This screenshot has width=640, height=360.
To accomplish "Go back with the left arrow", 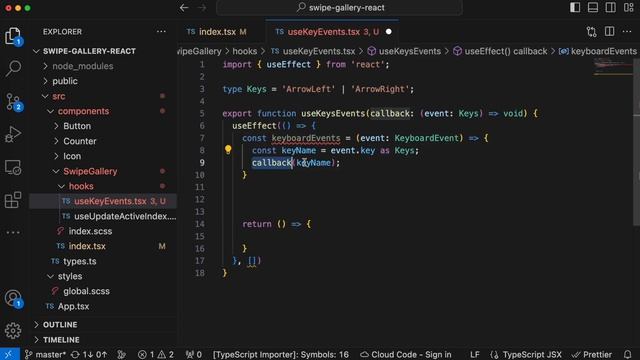I will [184, 7].
